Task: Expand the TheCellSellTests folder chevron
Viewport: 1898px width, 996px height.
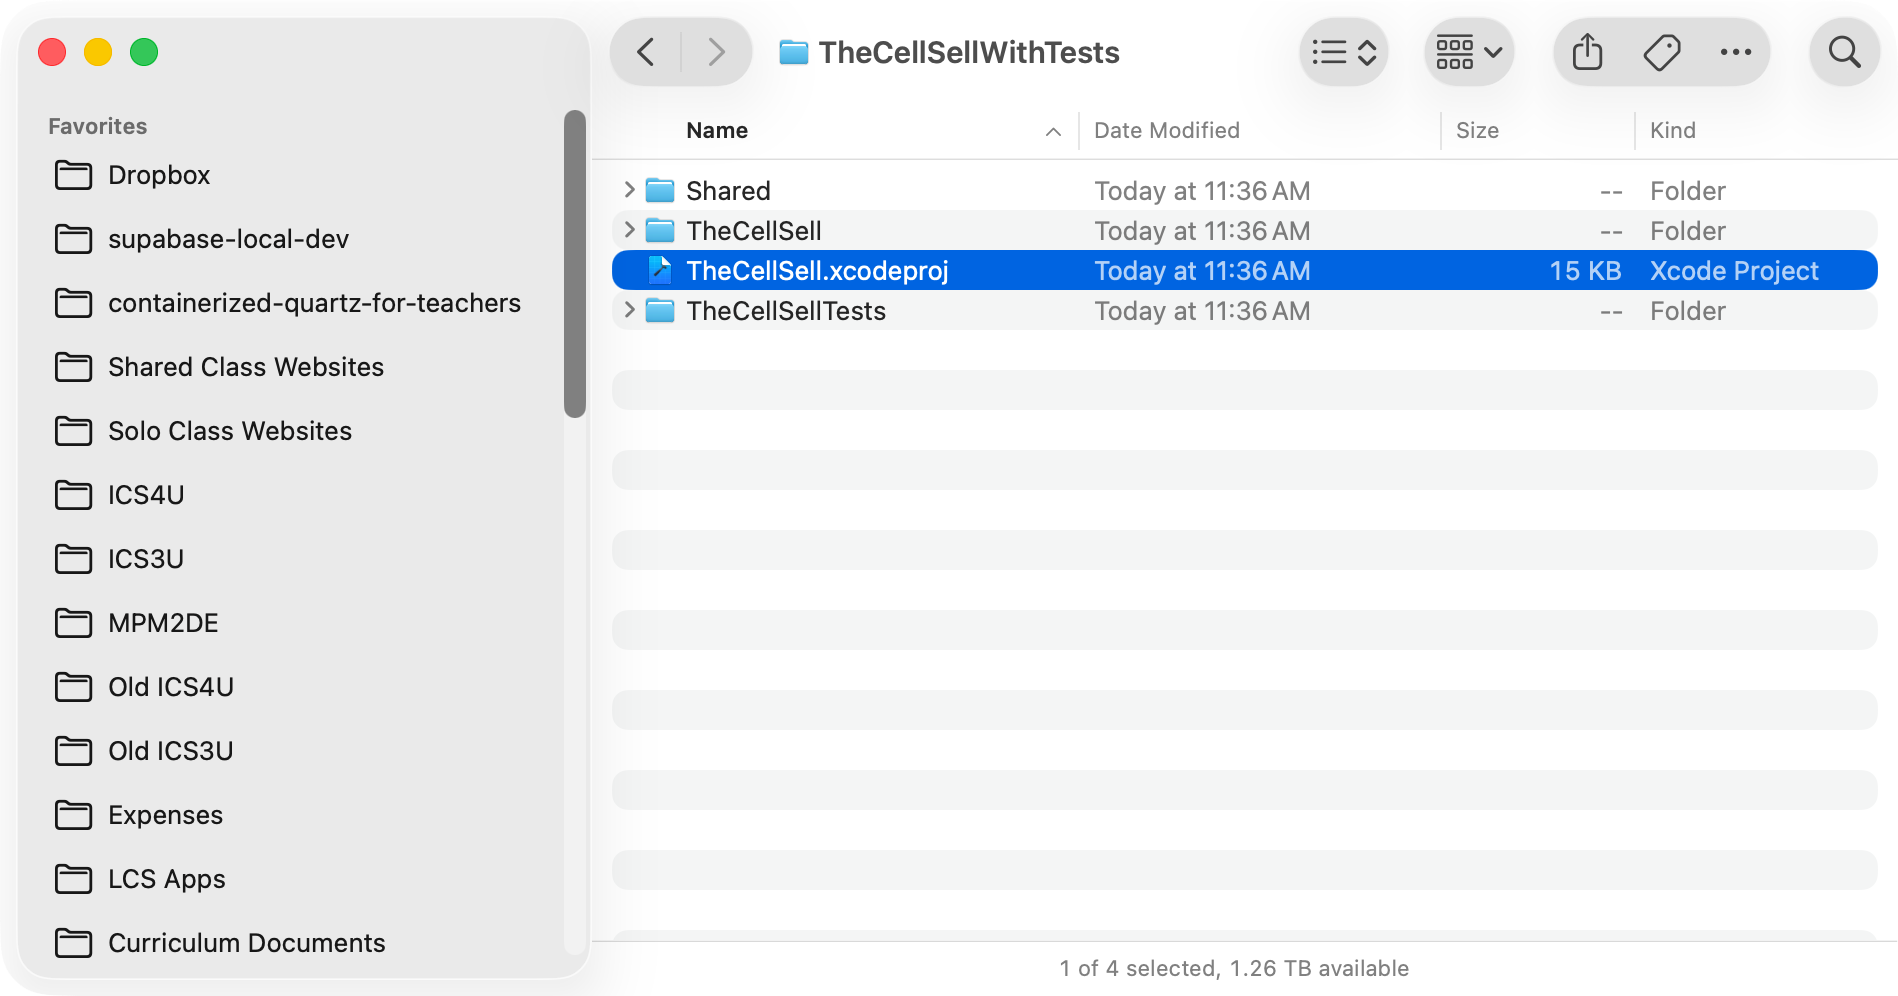Action: 629,310
